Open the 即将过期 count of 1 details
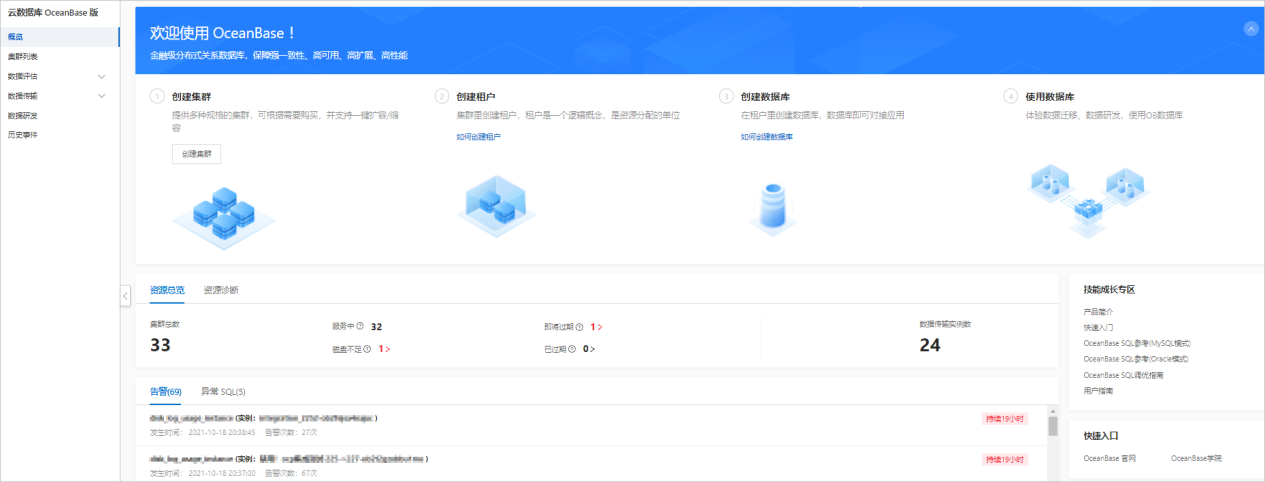 point(597,327)
